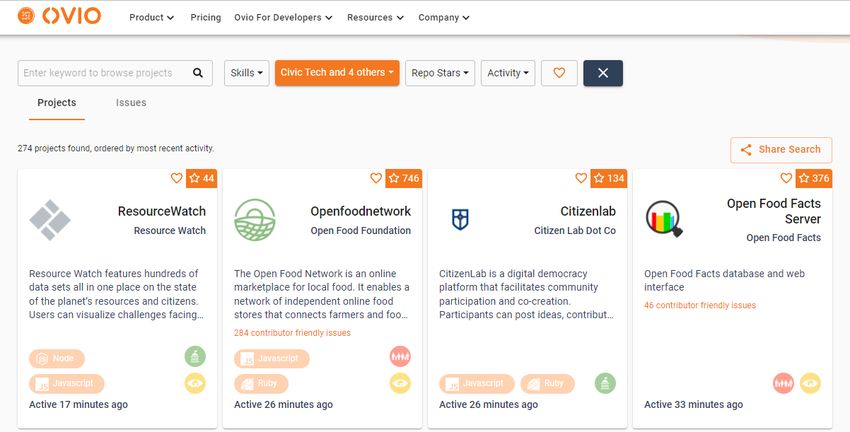This screenshot has height=432, width=850.
Task: Click ResourceWatch yellow eye category icon
Action: tap(195, 383)
